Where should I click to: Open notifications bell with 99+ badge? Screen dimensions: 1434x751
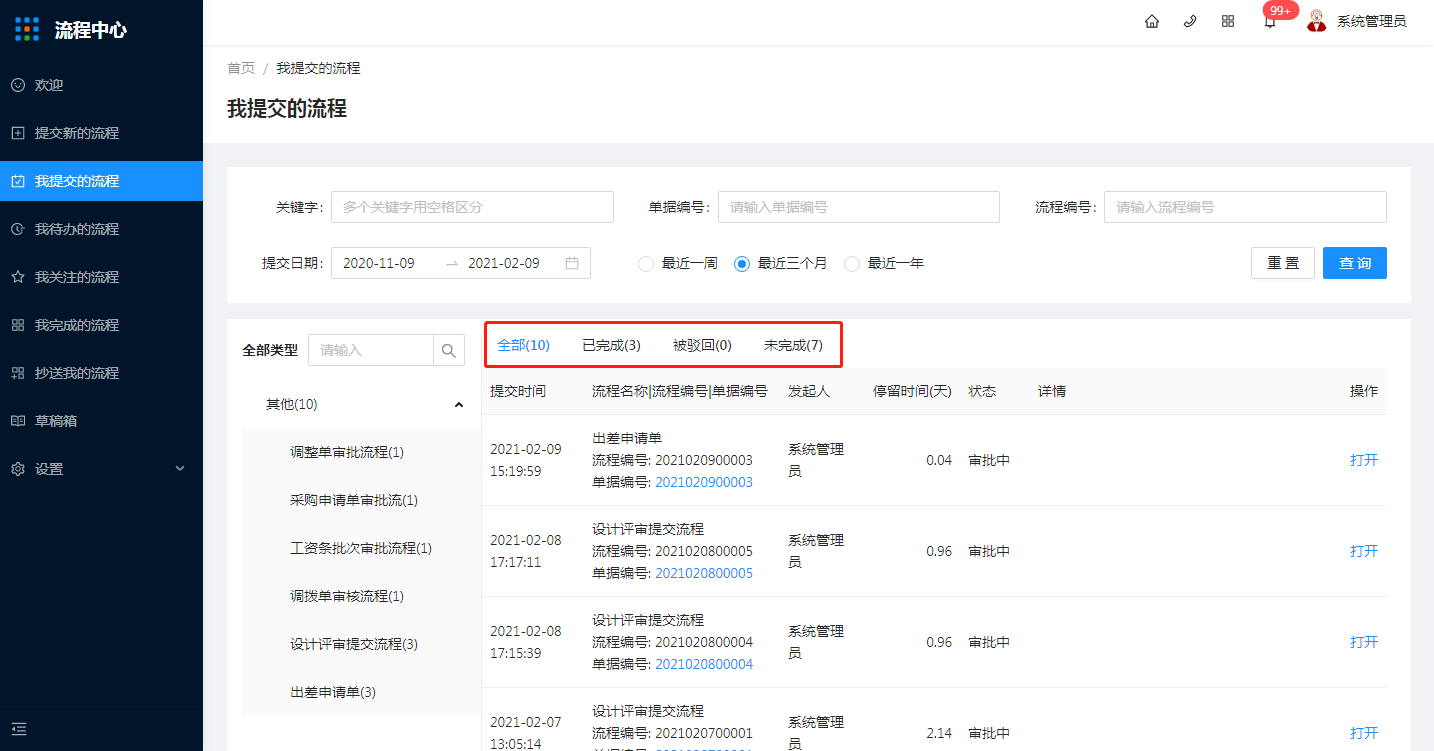click(x=1270, y=21)
